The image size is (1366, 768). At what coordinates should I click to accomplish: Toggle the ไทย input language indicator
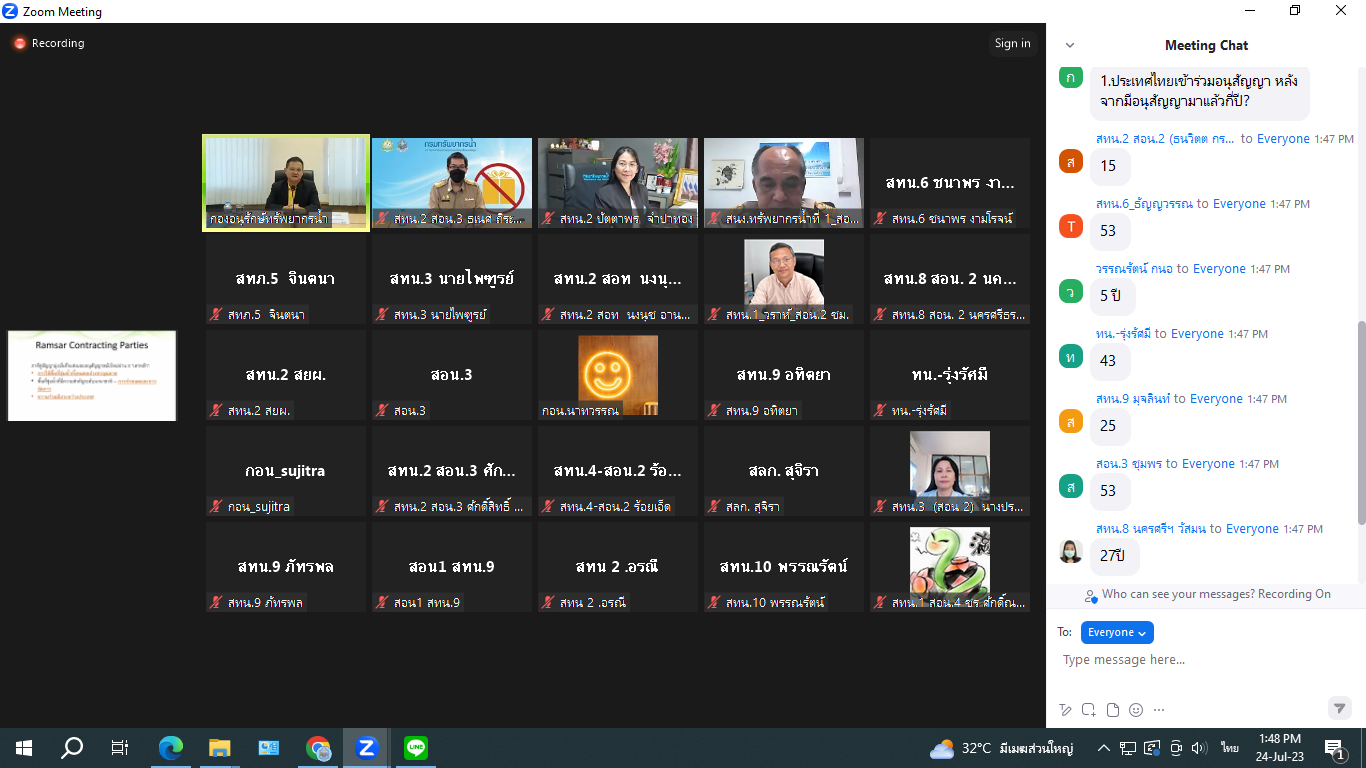pyautogui.click(x=1229, y=748)
